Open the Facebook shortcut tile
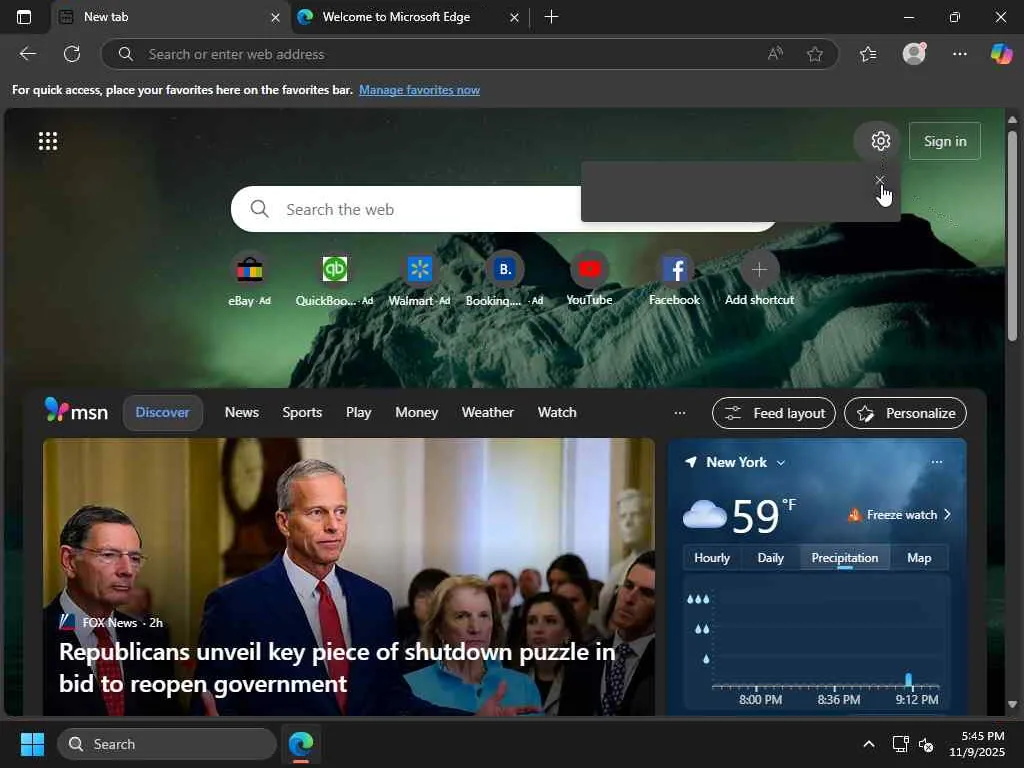Image resolution: width=1024 pixels, height=768 pixels. point(675,280)
